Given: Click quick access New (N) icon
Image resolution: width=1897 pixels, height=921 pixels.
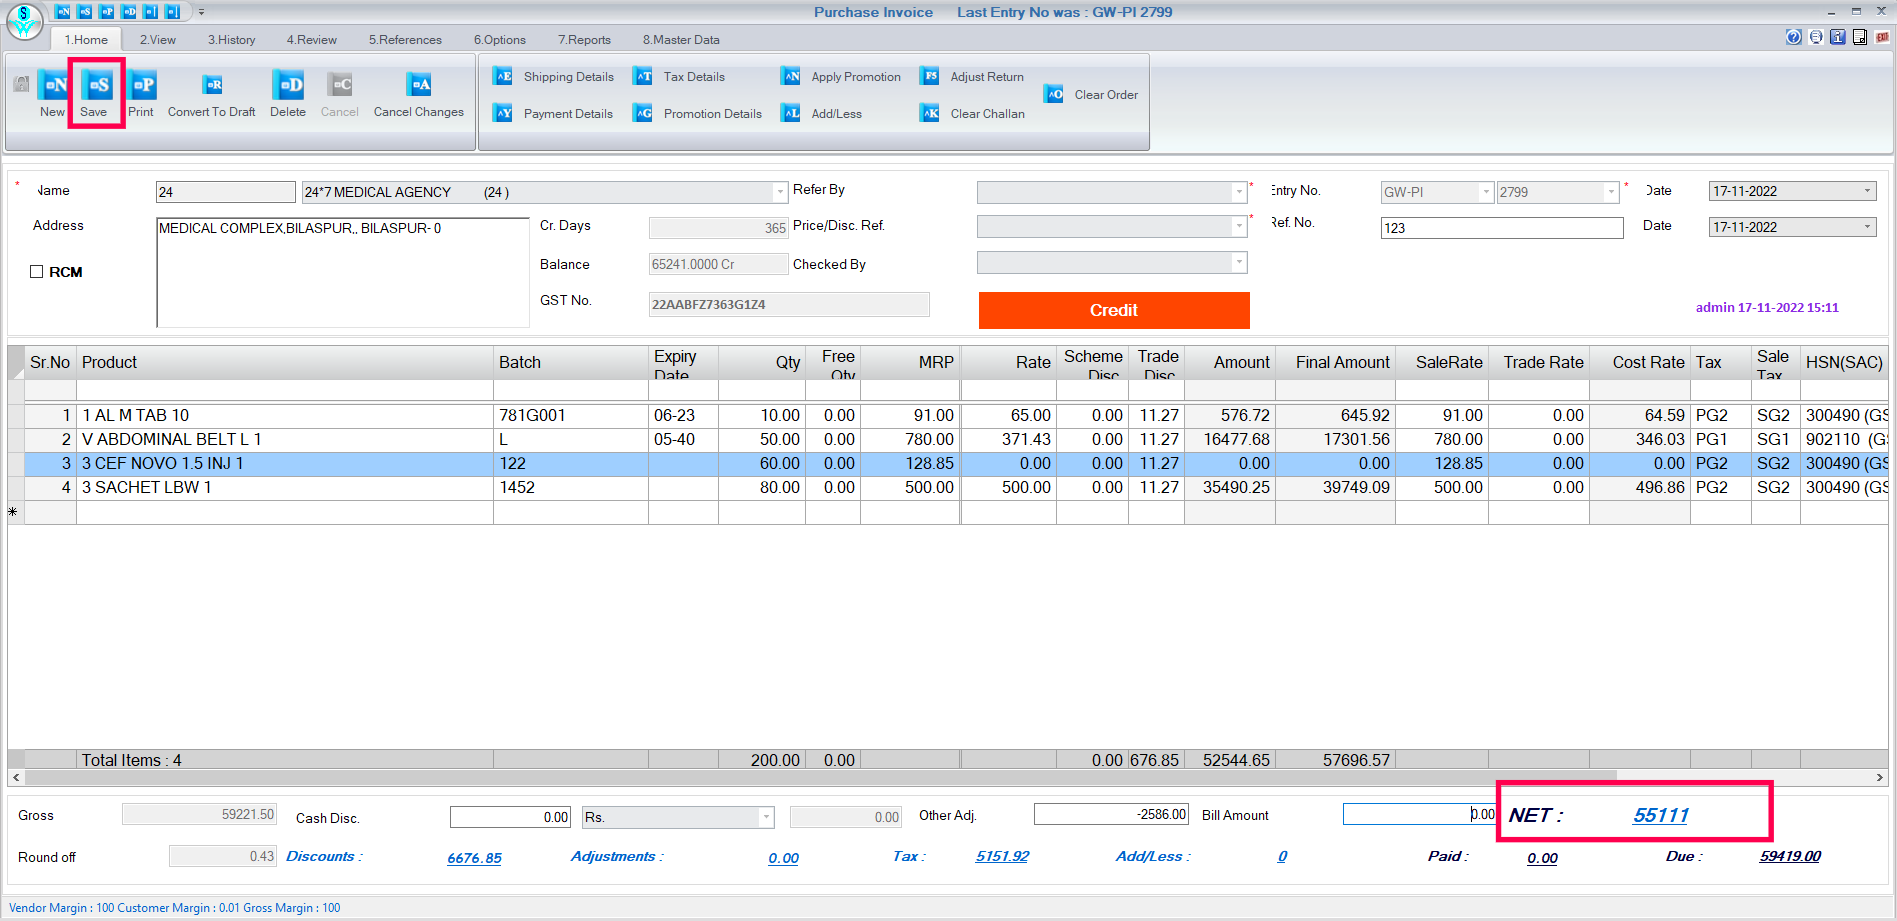Looking at the screenshot, I should point(63,12).
